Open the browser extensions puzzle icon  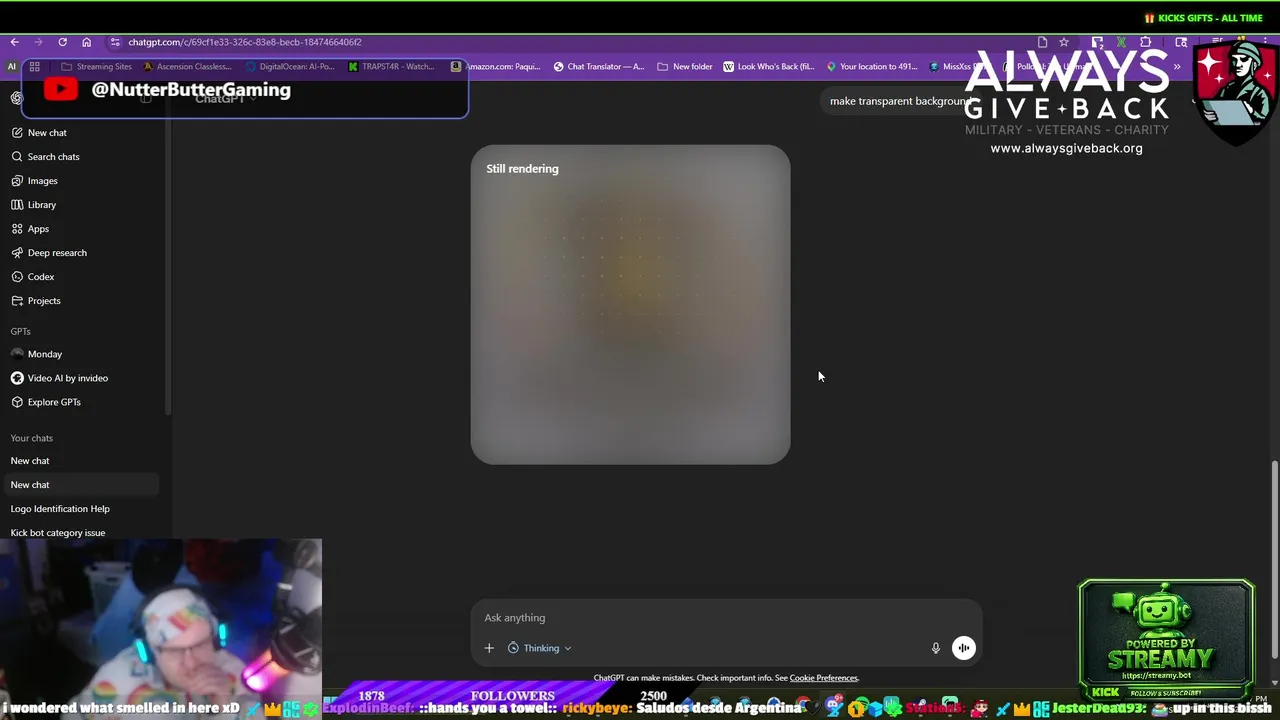[1146, 42]
